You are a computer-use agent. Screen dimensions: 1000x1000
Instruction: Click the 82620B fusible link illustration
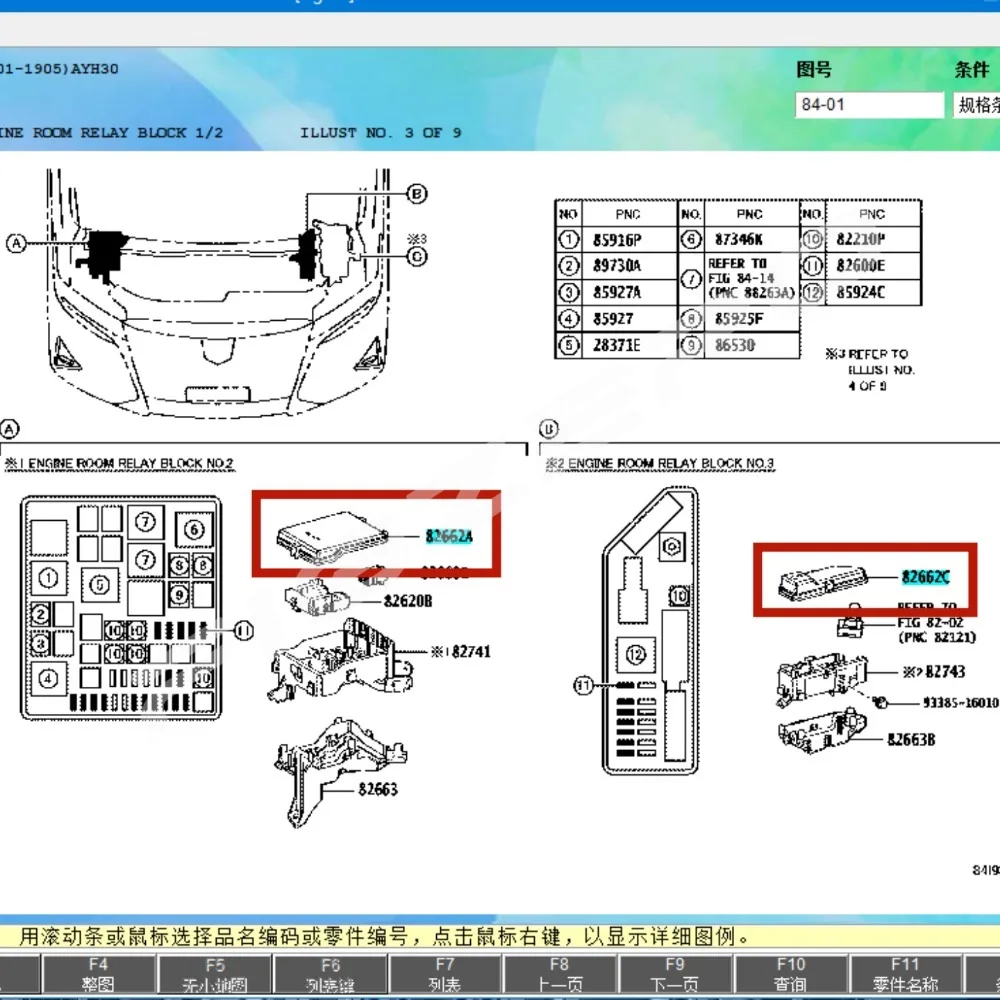(317, 597)
